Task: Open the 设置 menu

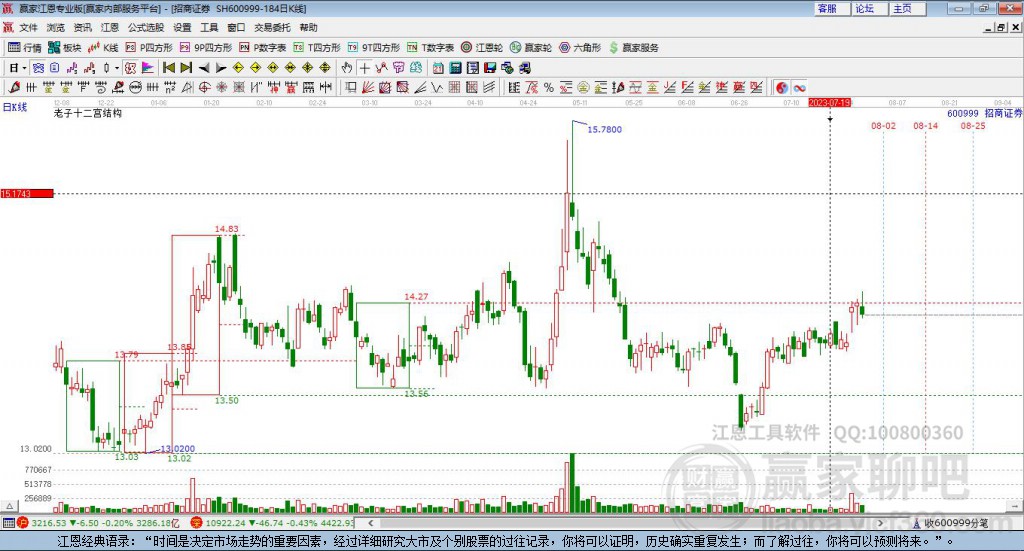Action: (x=182, y=27)
